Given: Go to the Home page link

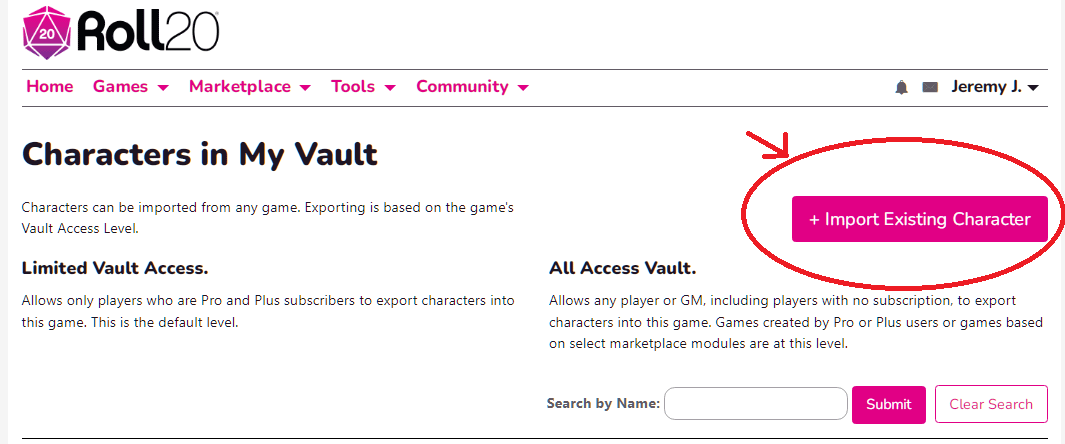Looking at the screenshot, I should tap(50, 87).
